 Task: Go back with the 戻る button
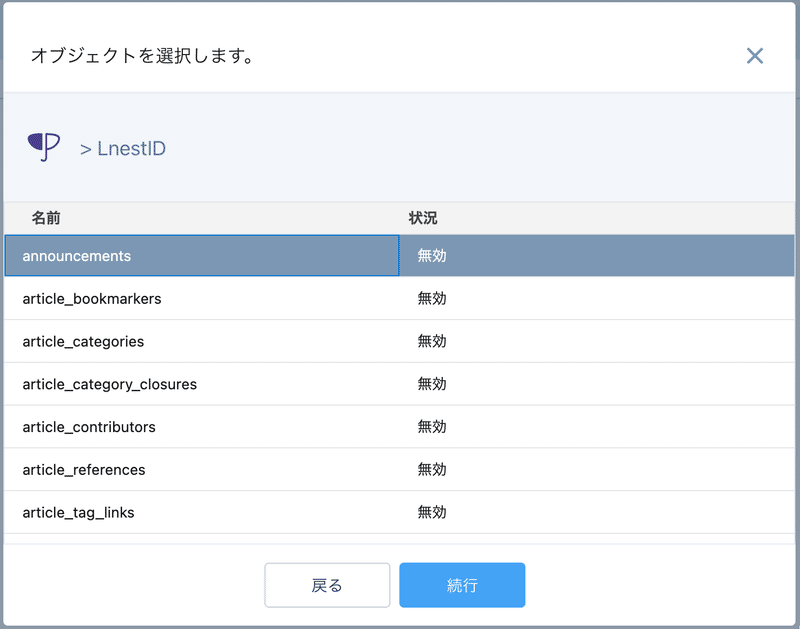click(x=327, y=585)
